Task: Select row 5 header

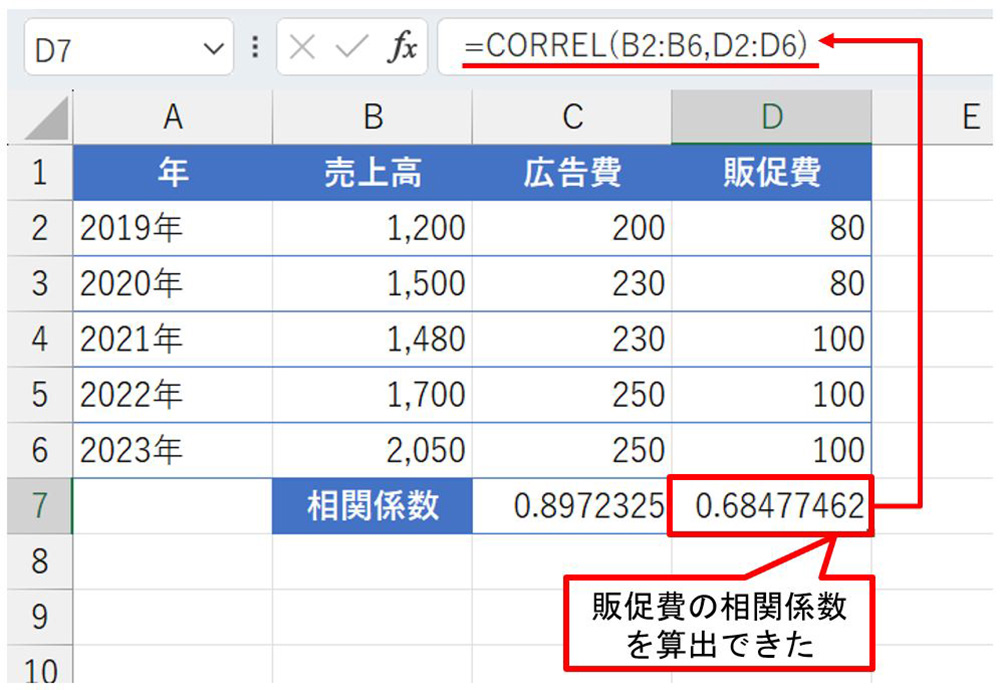Action: [40, 395]
